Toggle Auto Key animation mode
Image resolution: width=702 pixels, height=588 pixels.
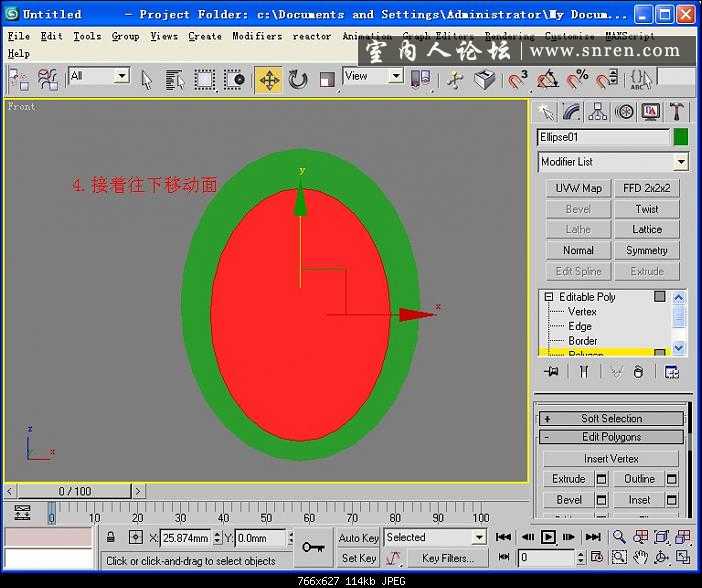[x=358, y=538]
